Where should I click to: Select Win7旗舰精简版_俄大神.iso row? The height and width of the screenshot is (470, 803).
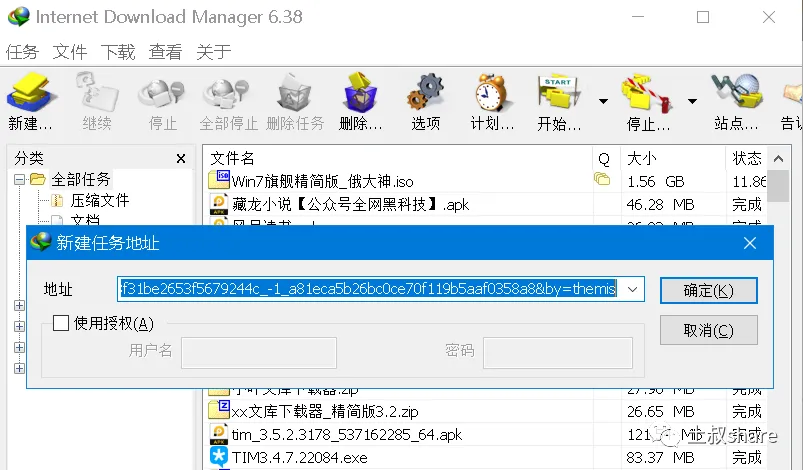pyautogui.click(x=487, y=181)
